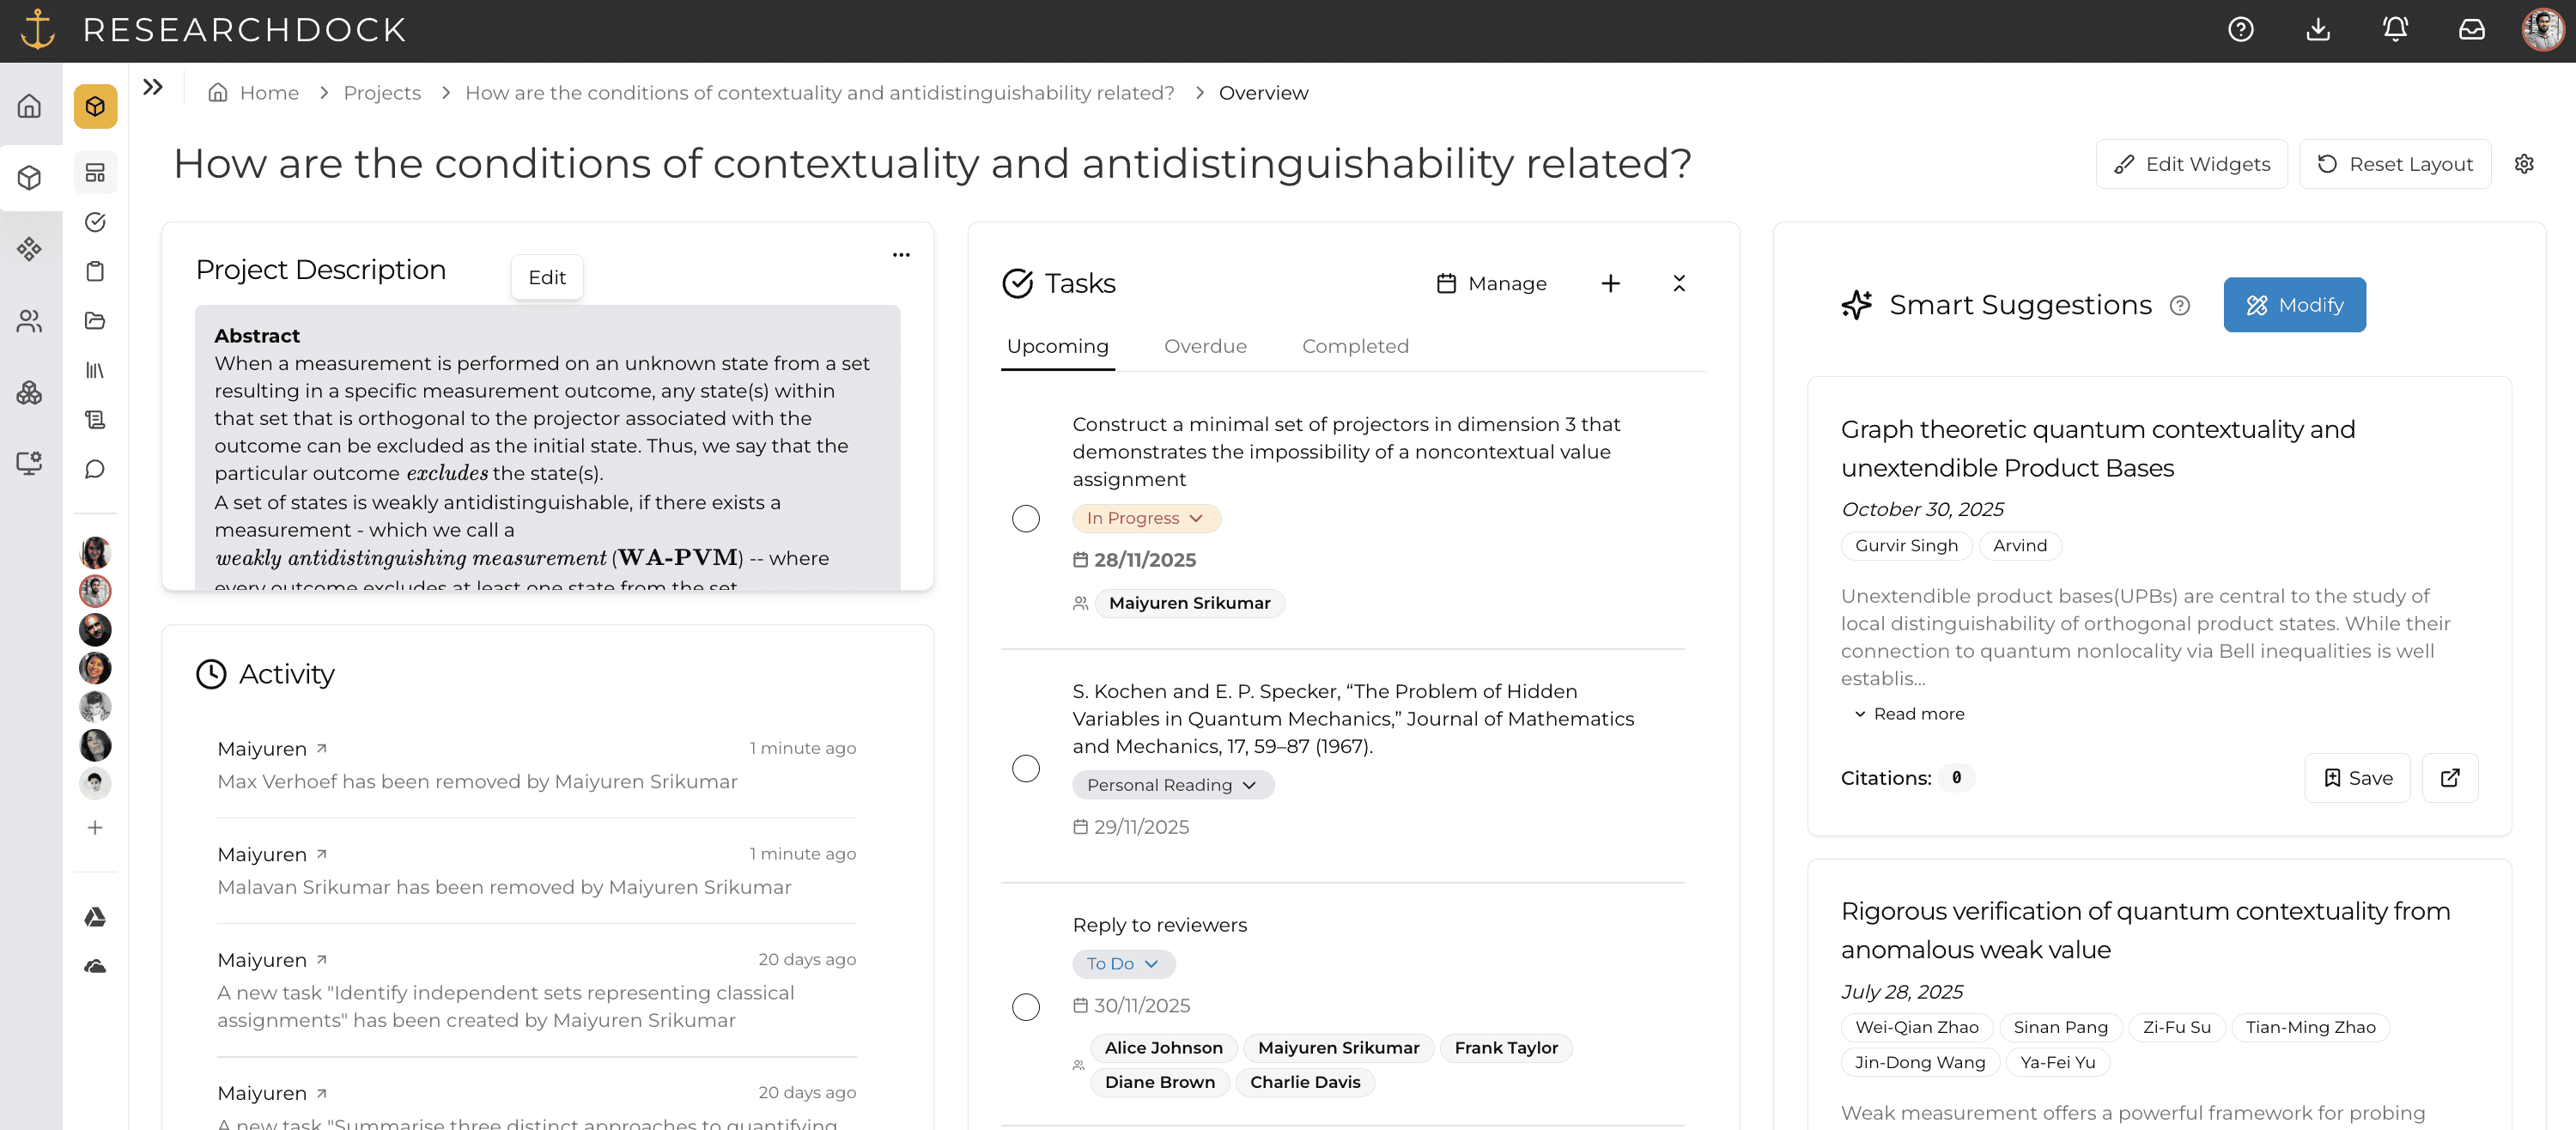
Task: Open the 'In Progress' status dropdown
Action: click(x=1146, y=518)
